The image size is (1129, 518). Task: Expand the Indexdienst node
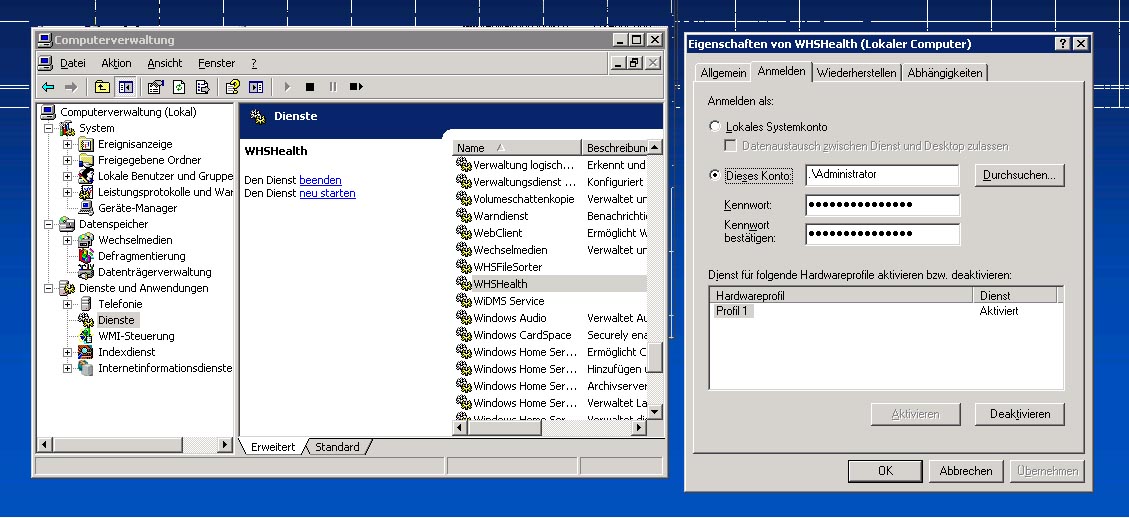tap(68, 352)
